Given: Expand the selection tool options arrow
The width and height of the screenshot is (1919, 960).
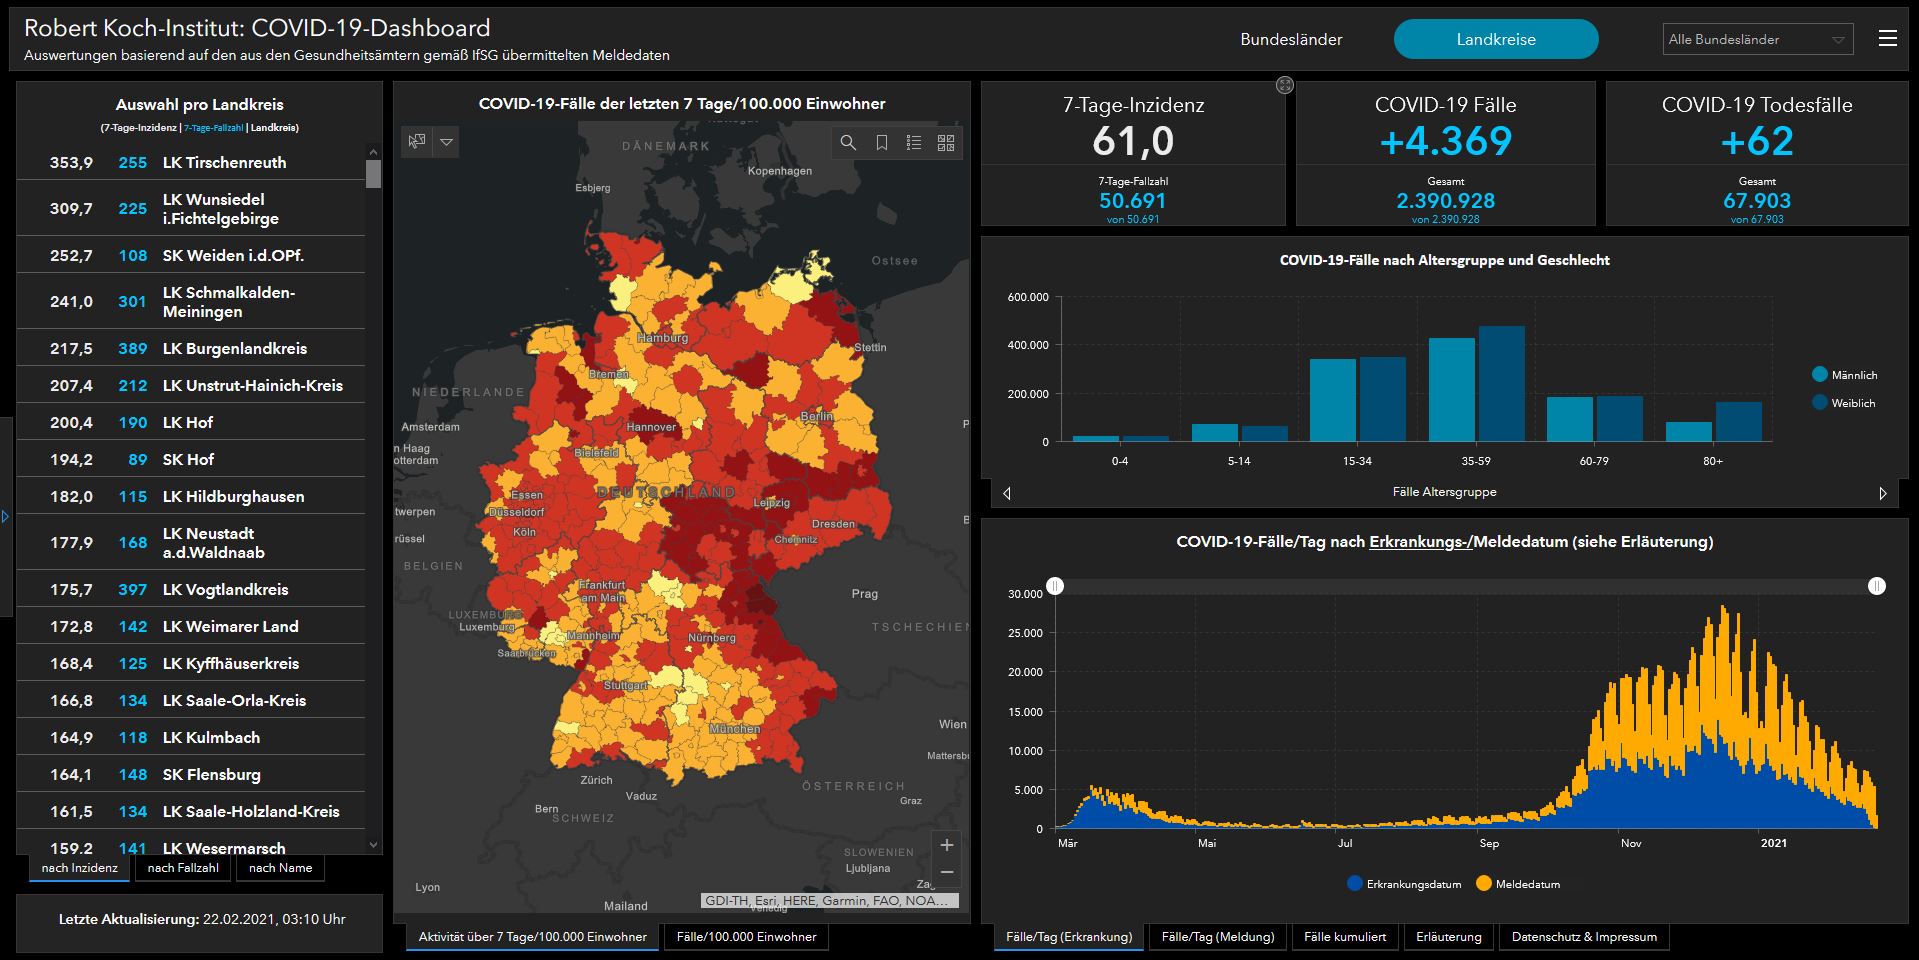Looking at the screenshot, I should point(447,142).
